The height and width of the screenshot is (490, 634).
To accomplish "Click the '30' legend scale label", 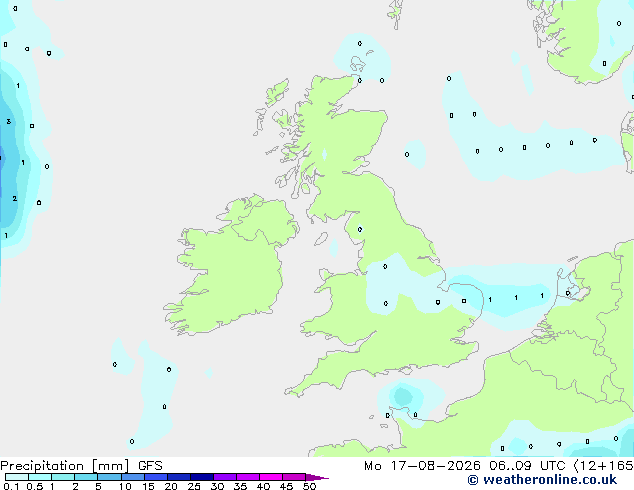I will point(217,486).
